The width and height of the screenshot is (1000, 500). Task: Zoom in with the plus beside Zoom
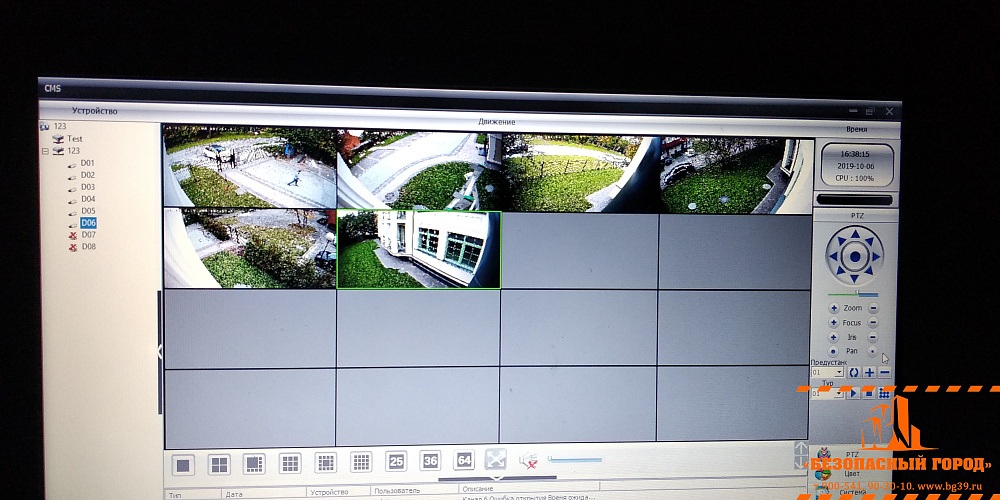point(834,308)
